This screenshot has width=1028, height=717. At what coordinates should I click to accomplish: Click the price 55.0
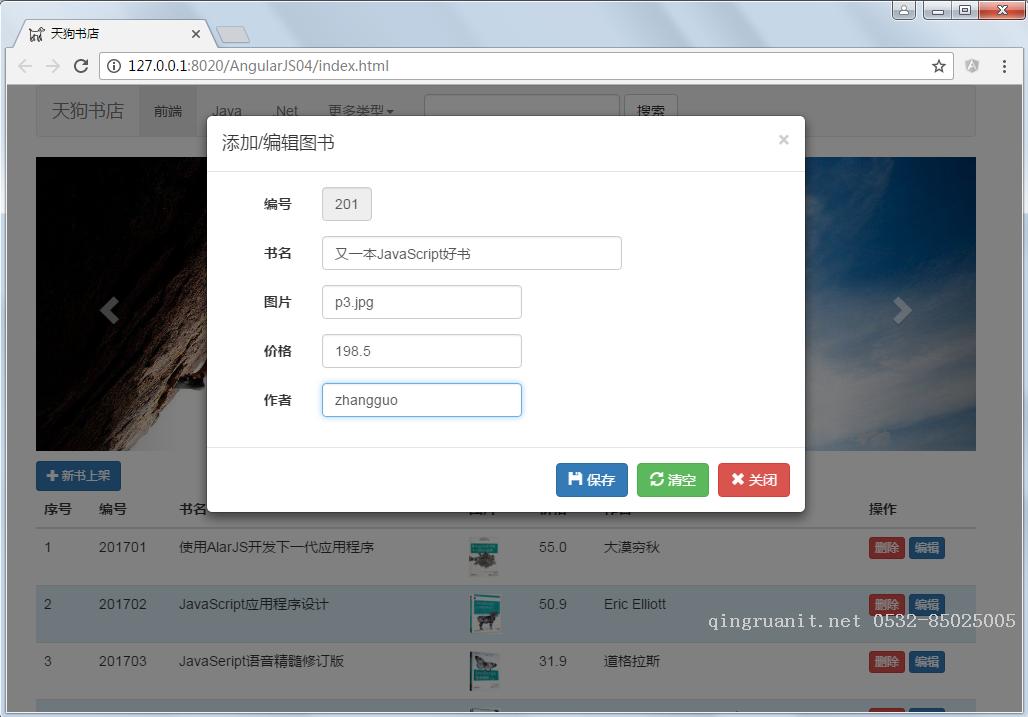coord(553,547)
